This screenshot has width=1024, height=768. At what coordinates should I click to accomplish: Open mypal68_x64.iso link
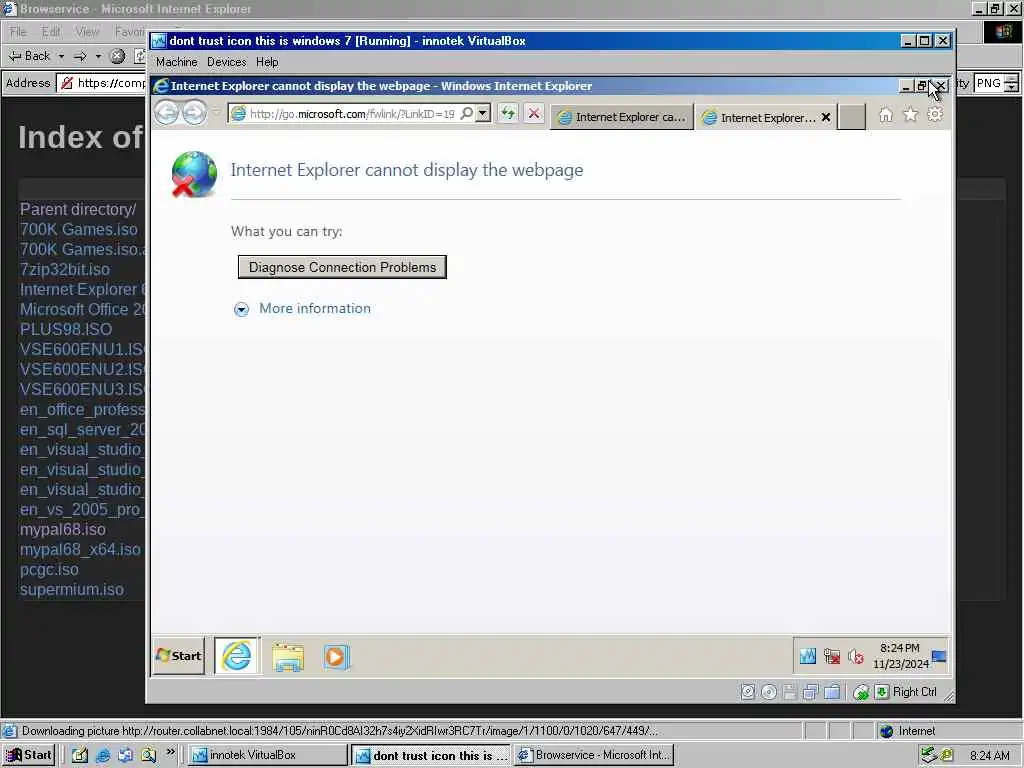click(x=80, y=549)
